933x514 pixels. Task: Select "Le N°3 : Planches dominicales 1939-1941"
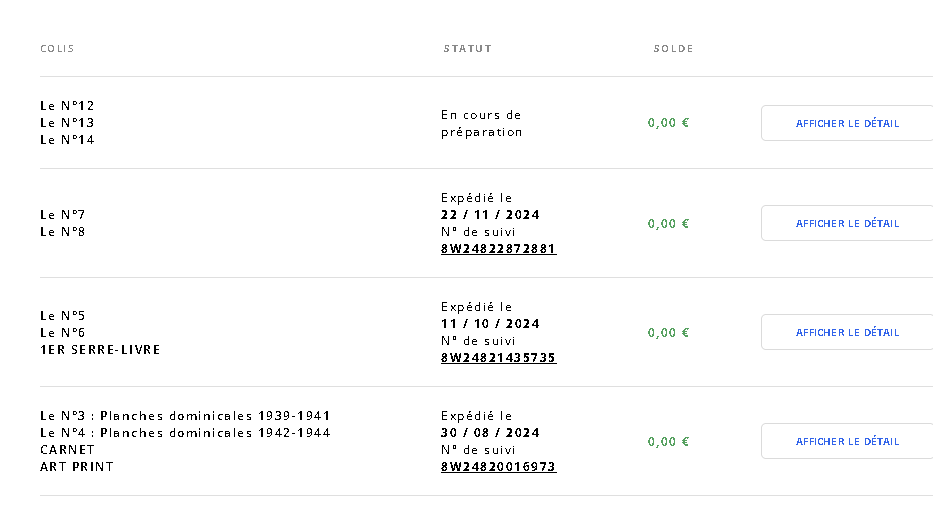point(185,416)
